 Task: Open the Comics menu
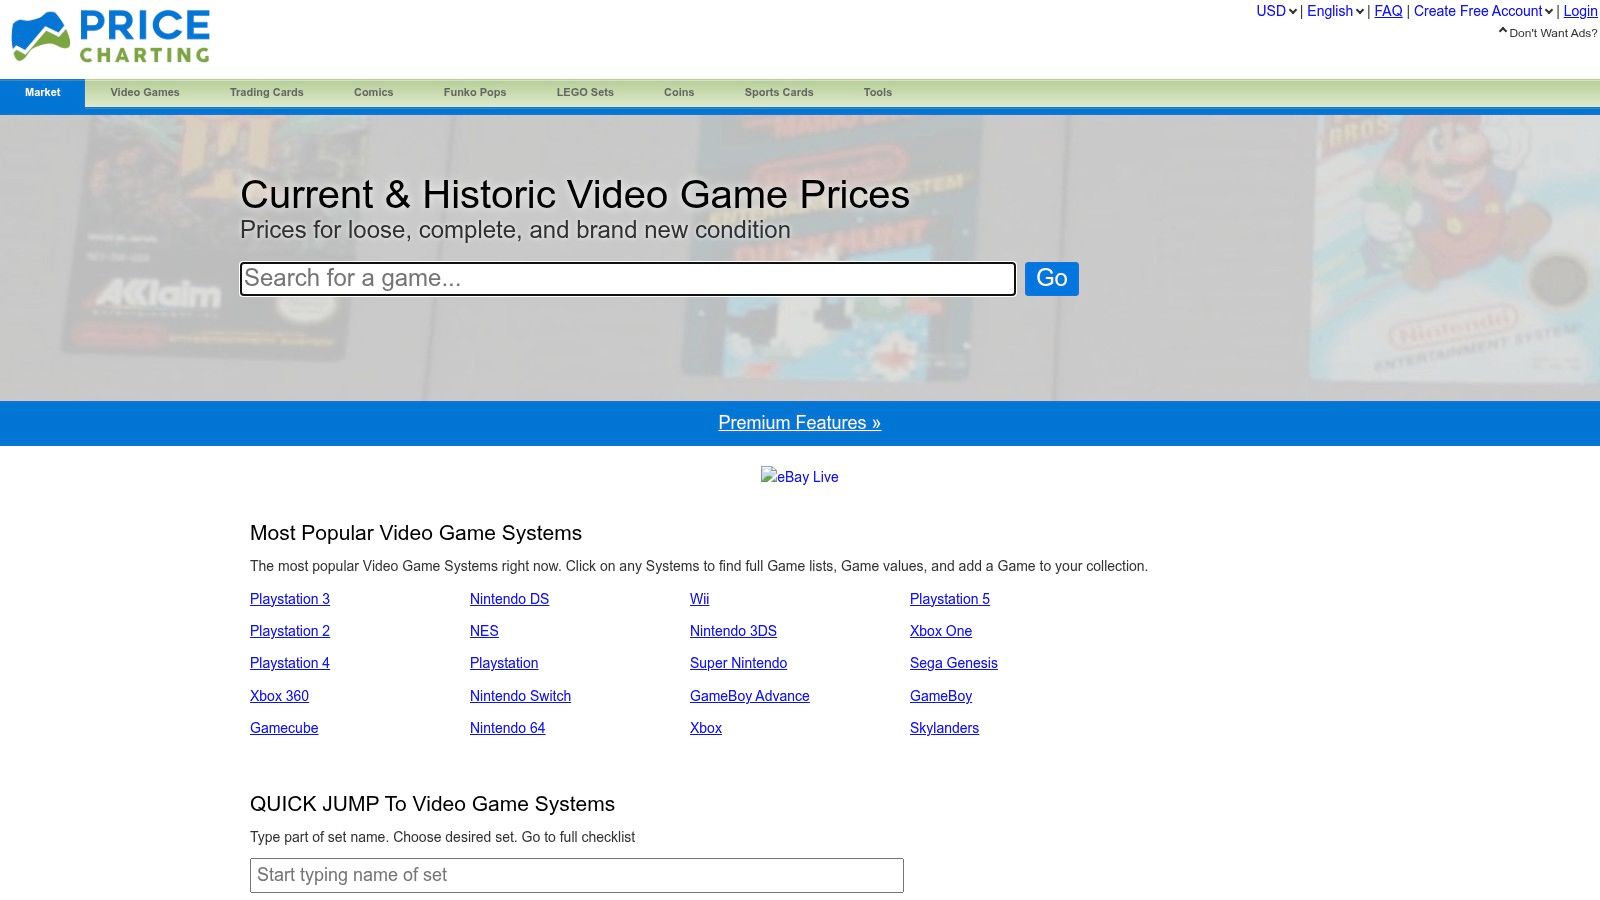(x=373, y=92)
